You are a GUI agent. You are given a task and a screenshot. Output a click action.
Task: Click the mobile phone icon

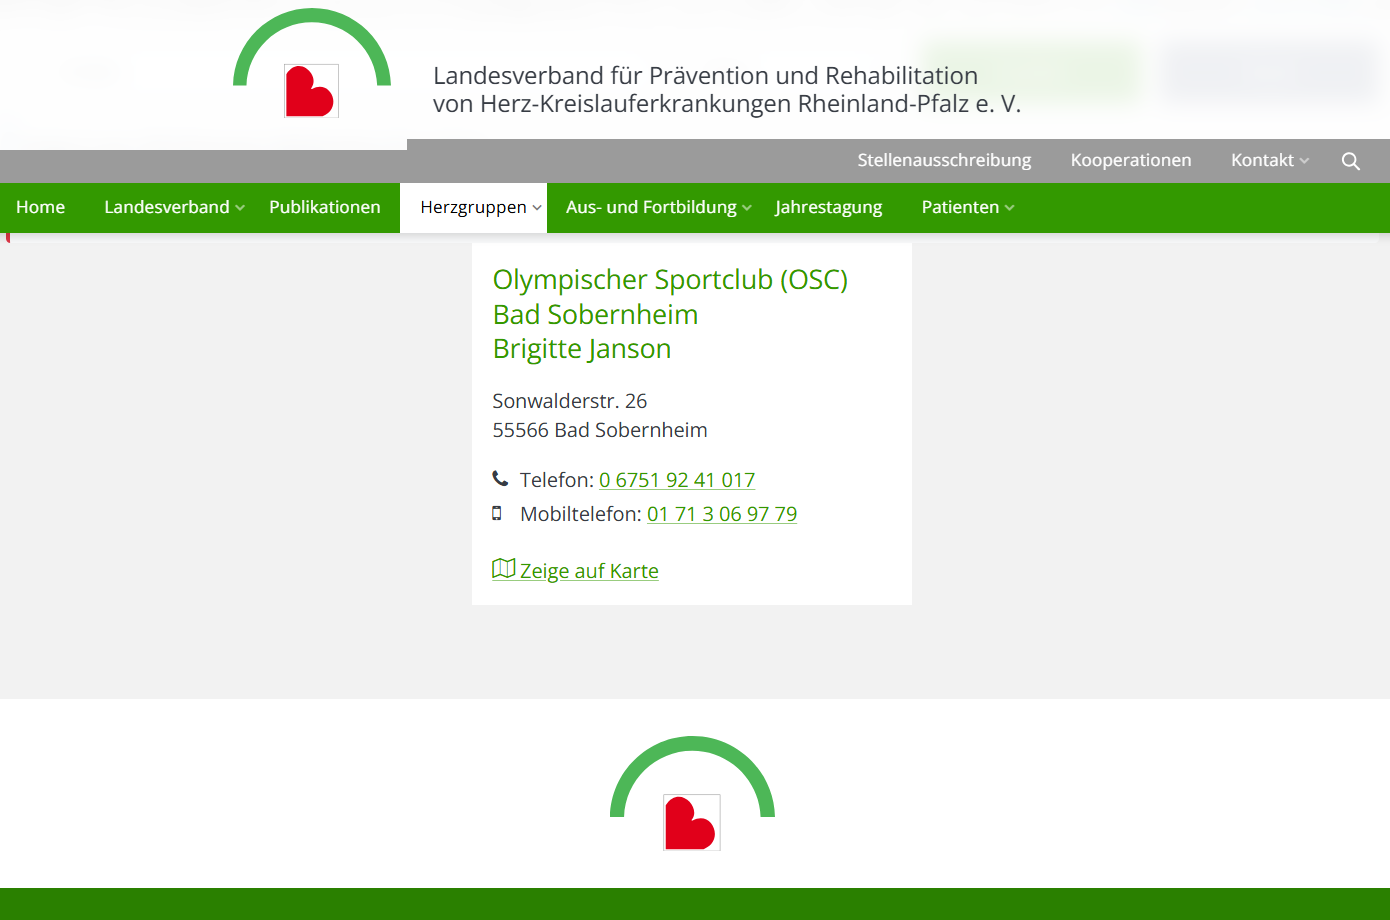(x=497, y=513)
